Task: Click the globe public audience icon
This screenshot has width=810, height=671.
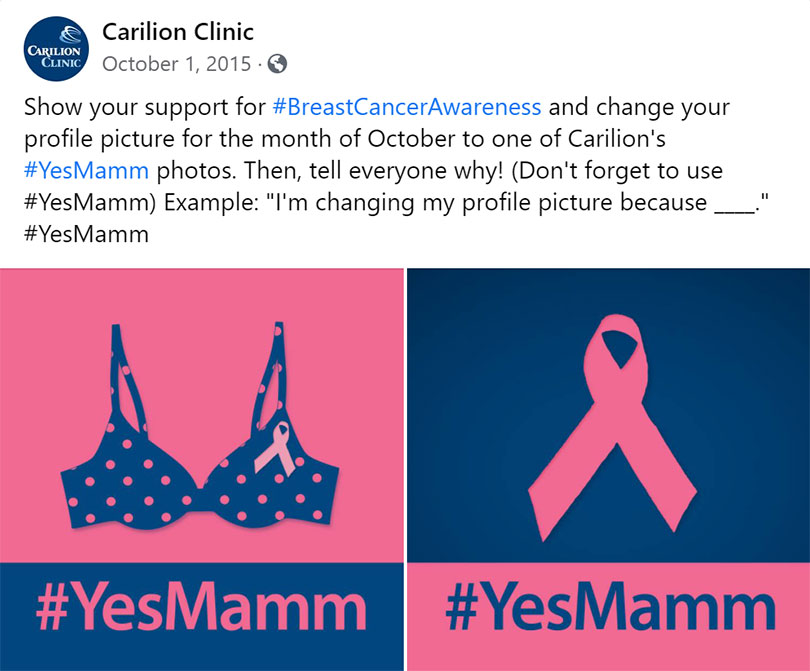Action: point(278,64)
